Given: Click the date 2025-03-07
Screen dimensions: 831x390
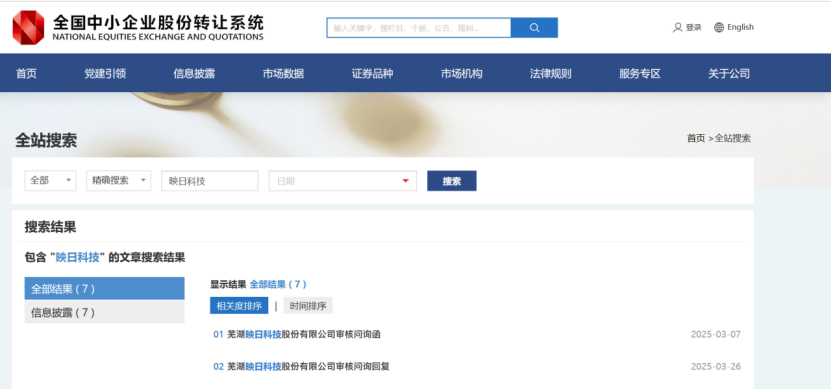Looking at the screenshot, I should pos(715,334).
